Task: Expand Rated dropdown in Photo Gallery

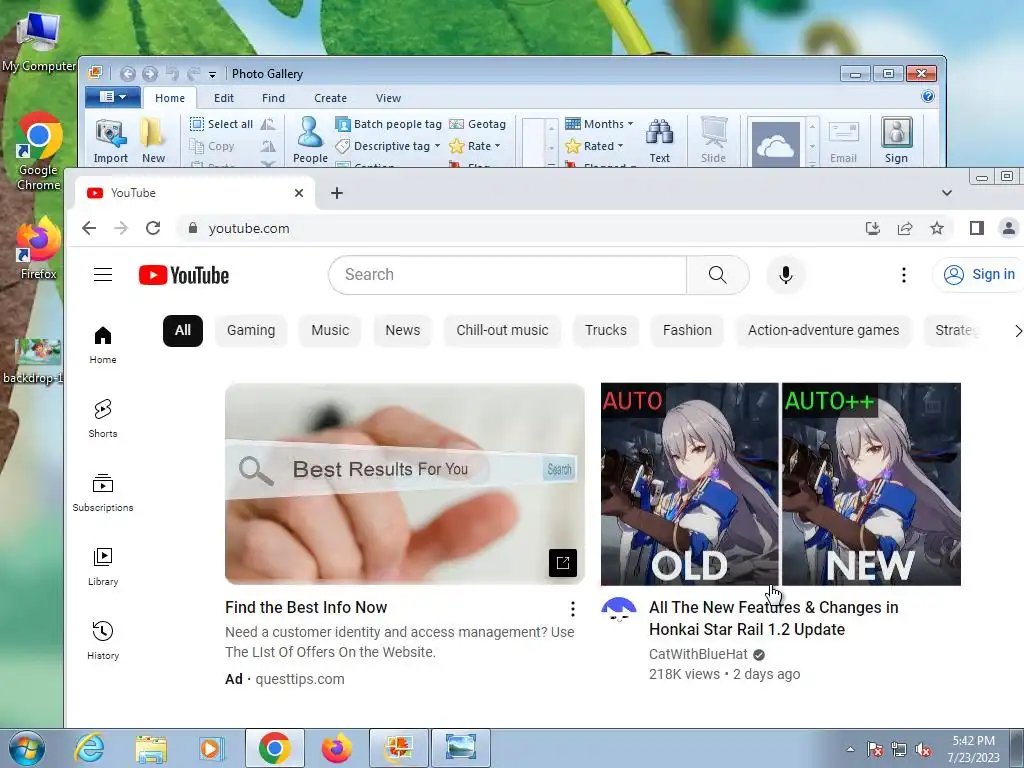Action: pyautogui.click(x=620, y=146)
